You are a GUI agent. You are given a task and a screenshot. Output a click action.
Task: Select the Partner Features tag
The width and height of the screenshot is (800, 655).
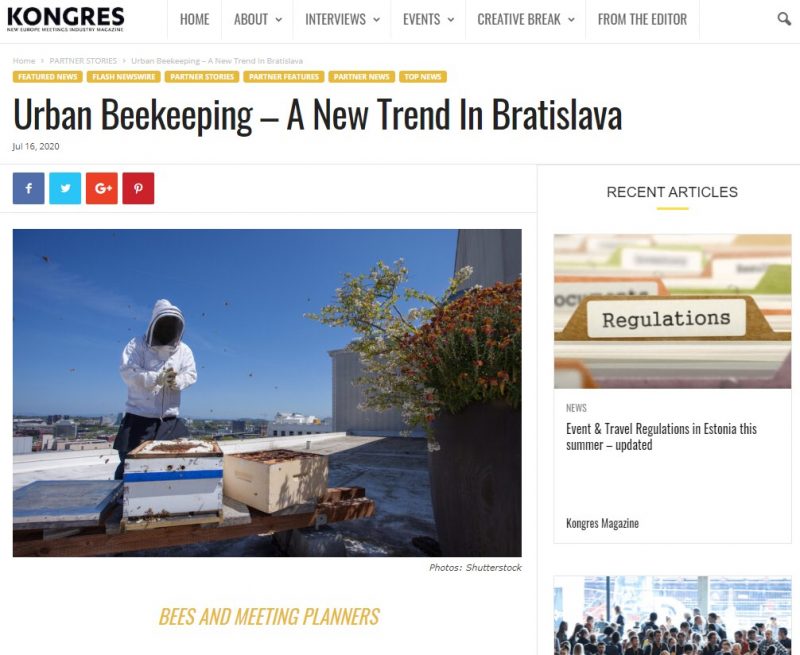(x=284, y=77)
